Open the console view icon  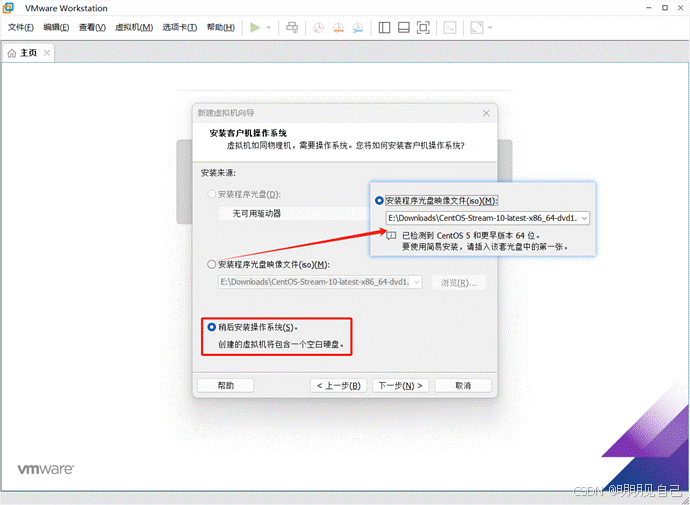450,28
